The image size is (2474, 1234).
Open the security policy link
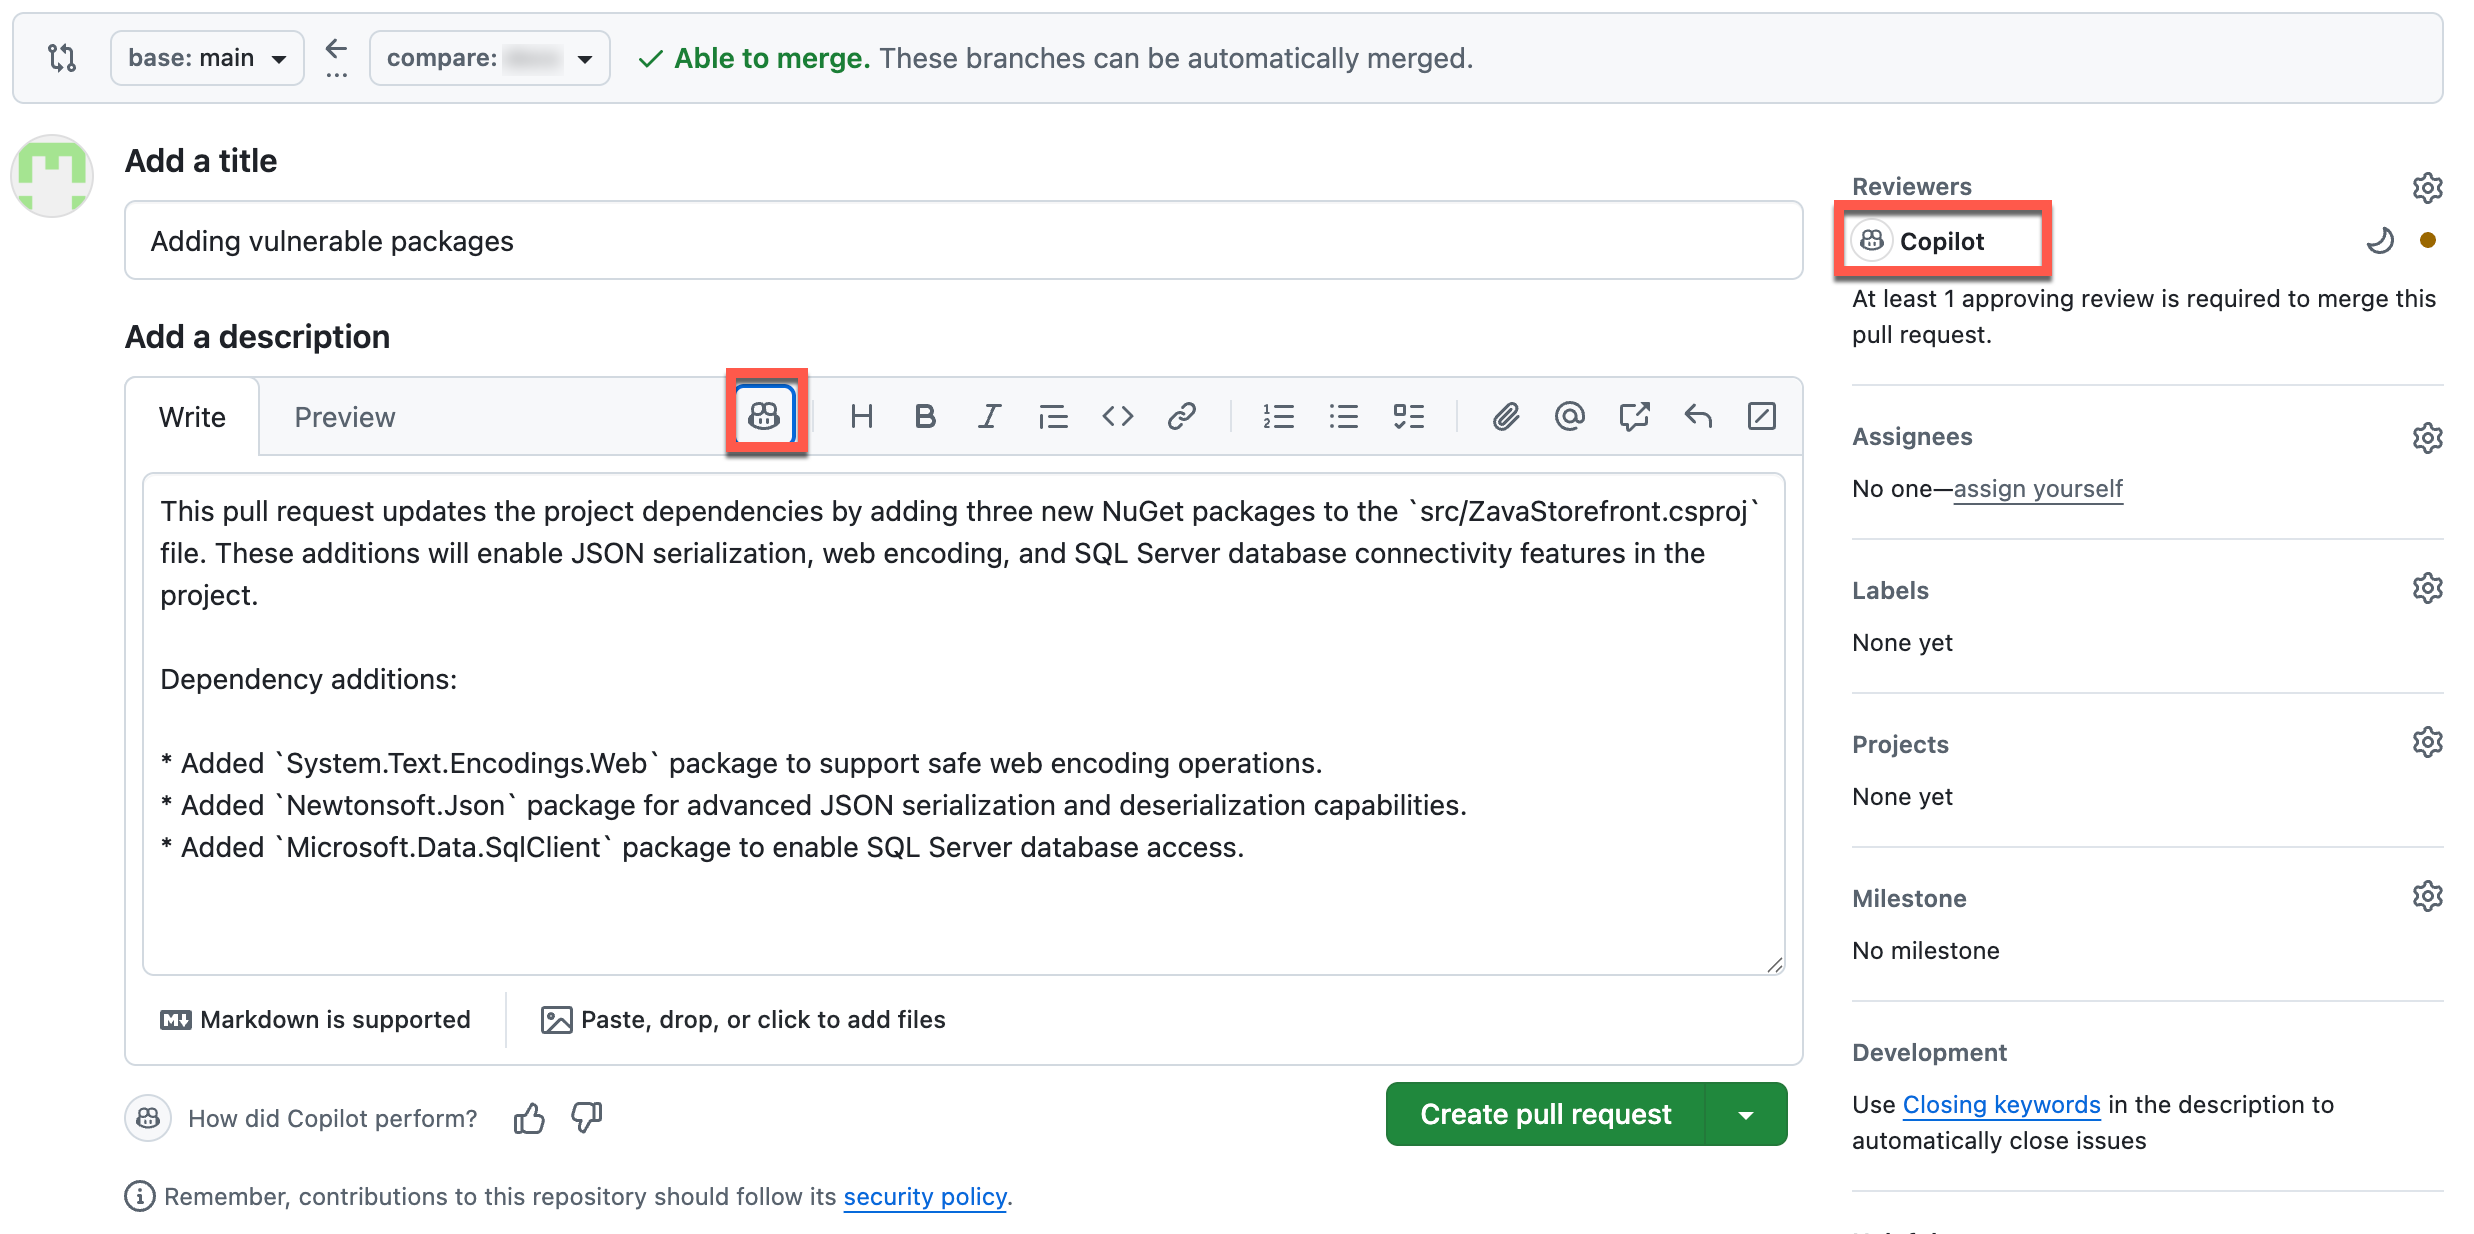click(x=924, y=1196)
